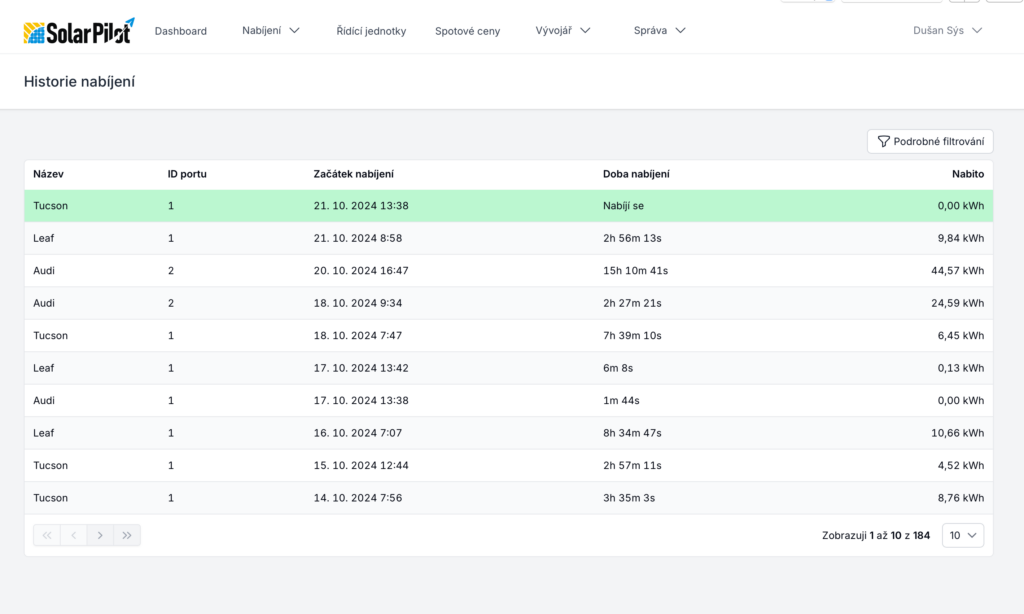Expand the Nabíjení menu
Viewport: 1024px width, 614px height.
point(271,31)
